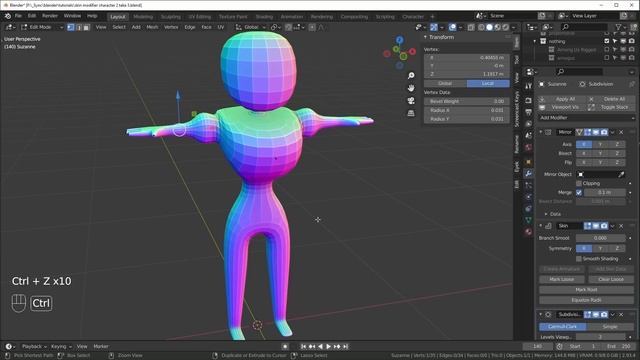Open the Edit Mode dropdown

pos(42,27)
